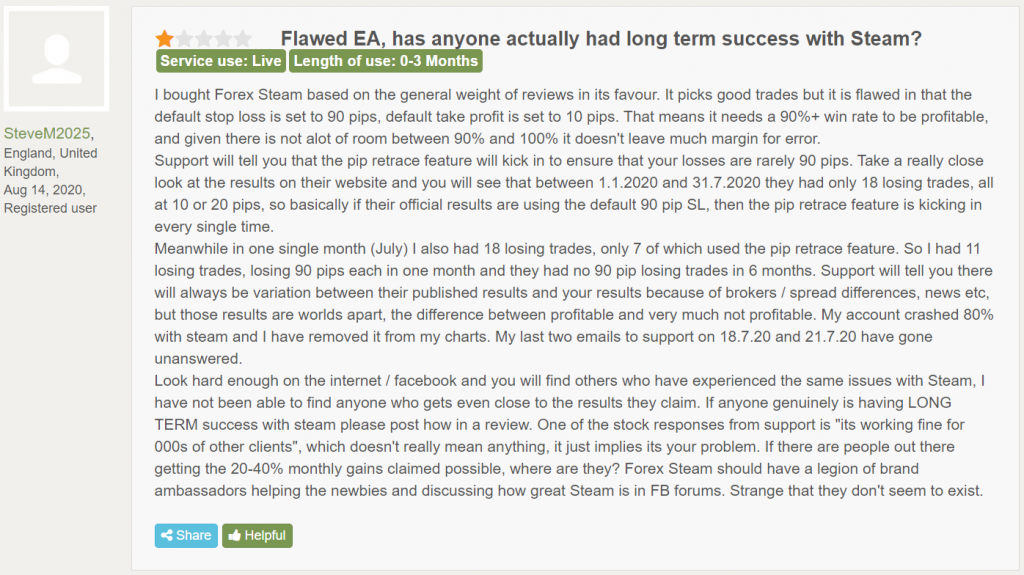
Task: Click the thumbs-up icon on Helpful
Action: coord(234,535)
